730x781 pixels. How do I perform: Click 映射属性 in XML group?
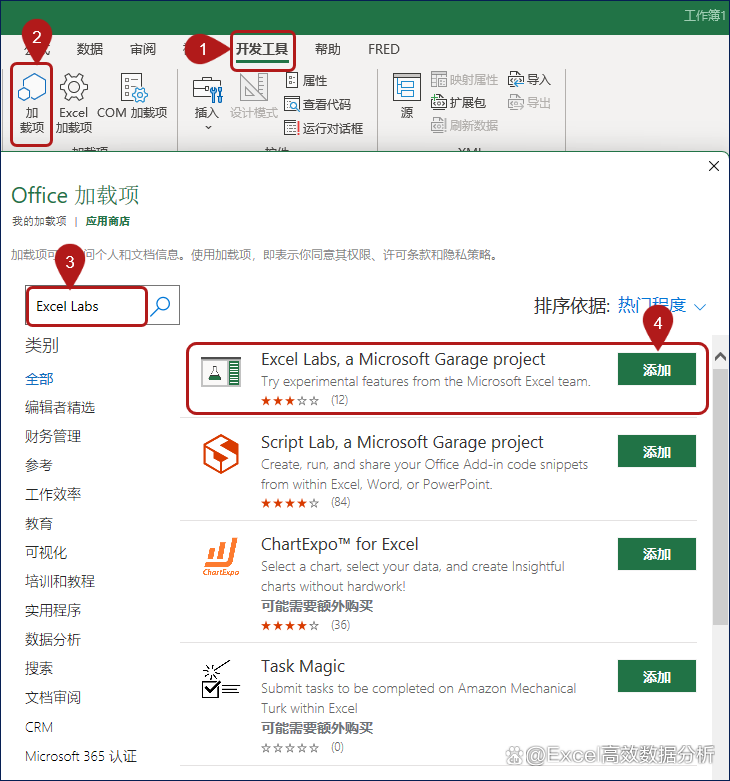464,80
